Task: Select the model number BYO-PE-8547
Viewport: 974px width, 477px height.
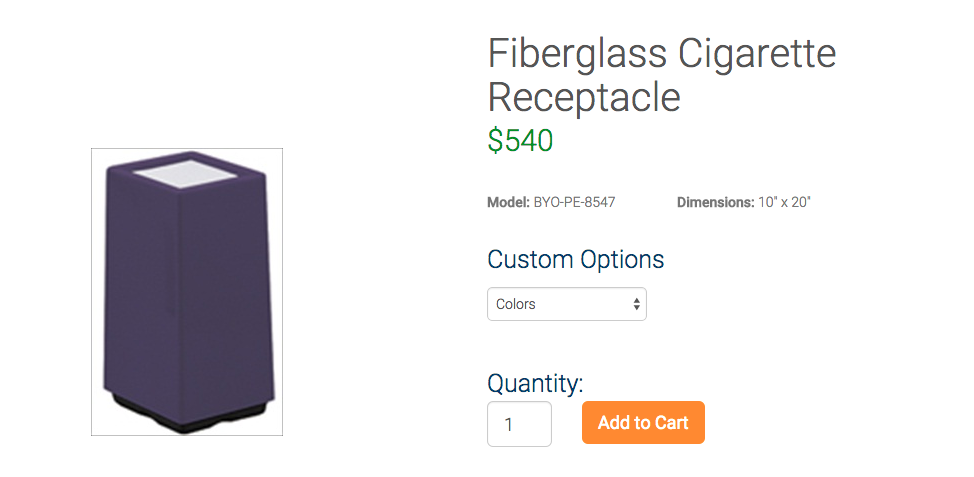Action: 575,202
